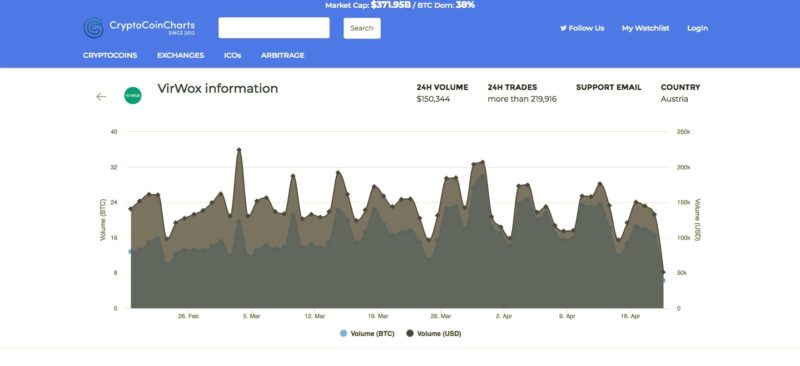Image resolution: width=800 pixels, height=366 pixels.
Task: Click the $150,344 volume value
Action: point(433,99)
